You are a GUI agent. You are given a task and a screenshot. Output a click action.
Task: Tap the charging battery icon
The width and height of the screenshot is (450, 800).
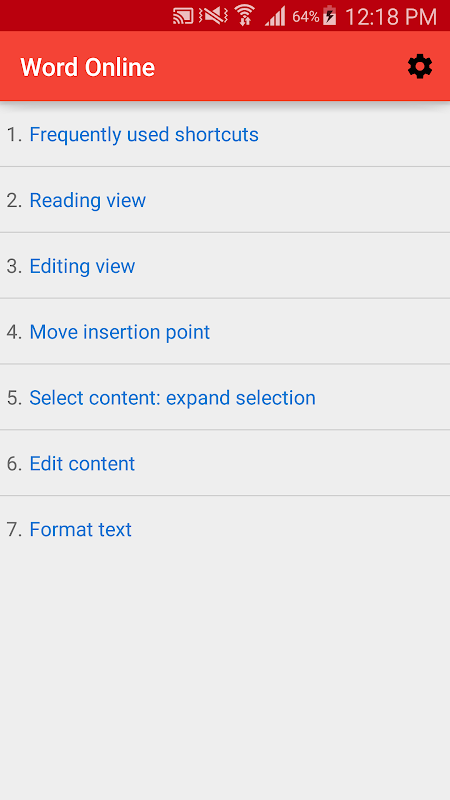coord(330,15)
